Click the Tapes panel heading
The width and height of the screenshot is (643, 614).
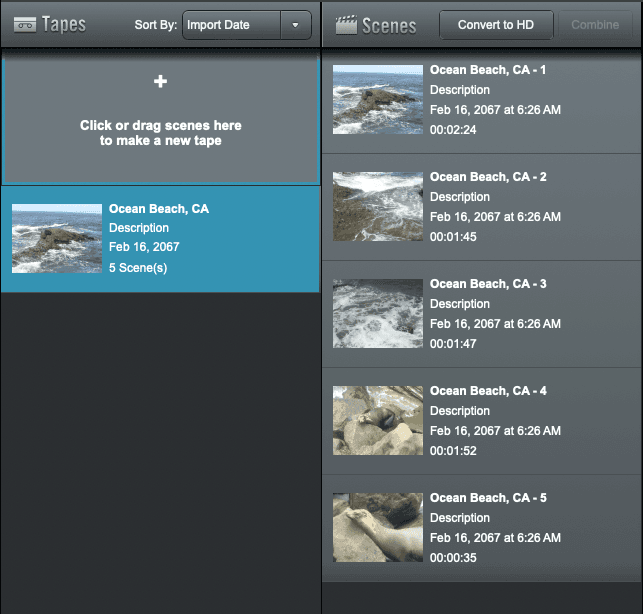pos(64,25)
